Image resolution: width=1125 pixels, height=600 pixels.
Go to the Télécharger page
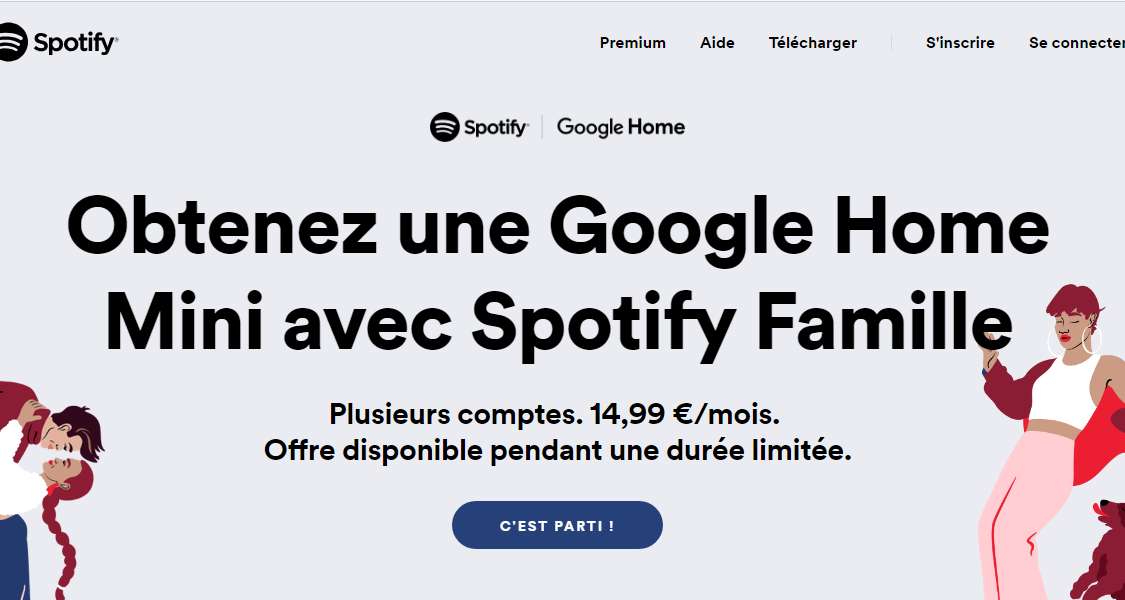[812, 43]
